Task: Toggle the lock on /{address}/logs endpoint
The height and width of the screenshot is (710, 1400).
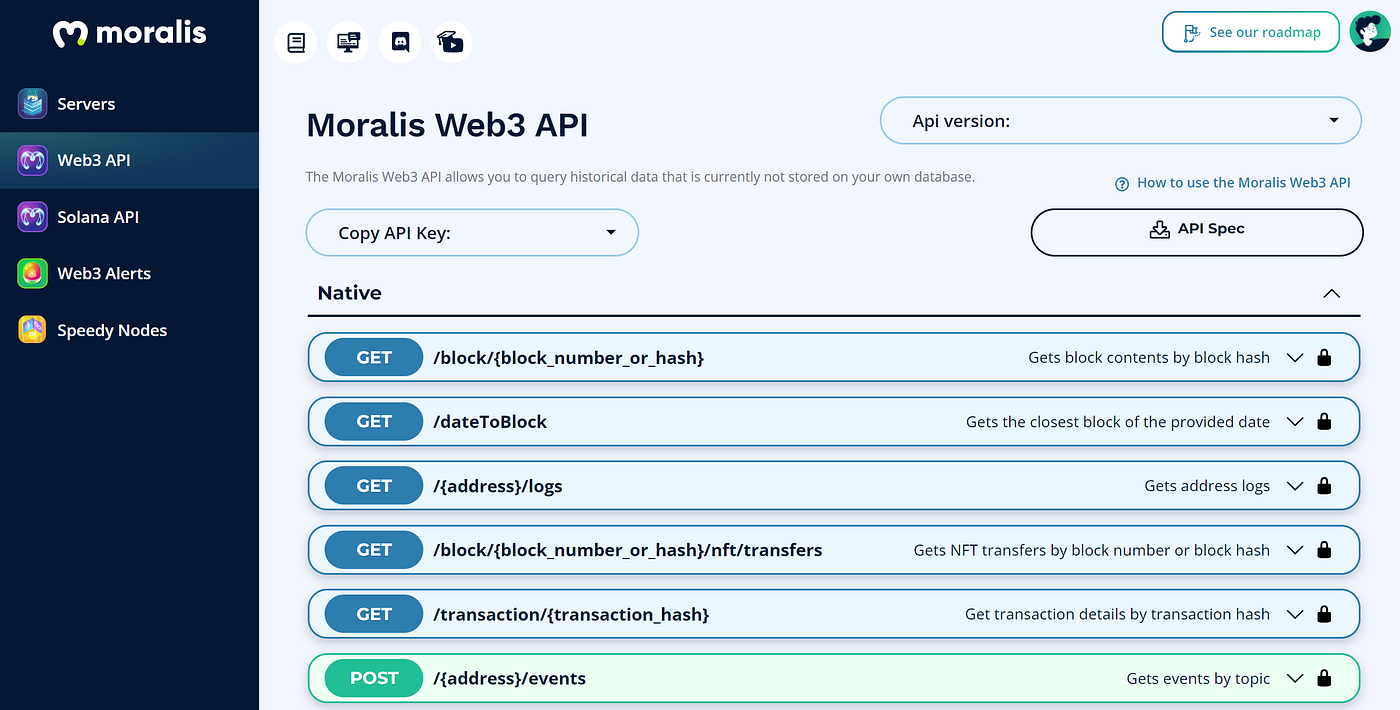Action: [x=1324, y=485]
